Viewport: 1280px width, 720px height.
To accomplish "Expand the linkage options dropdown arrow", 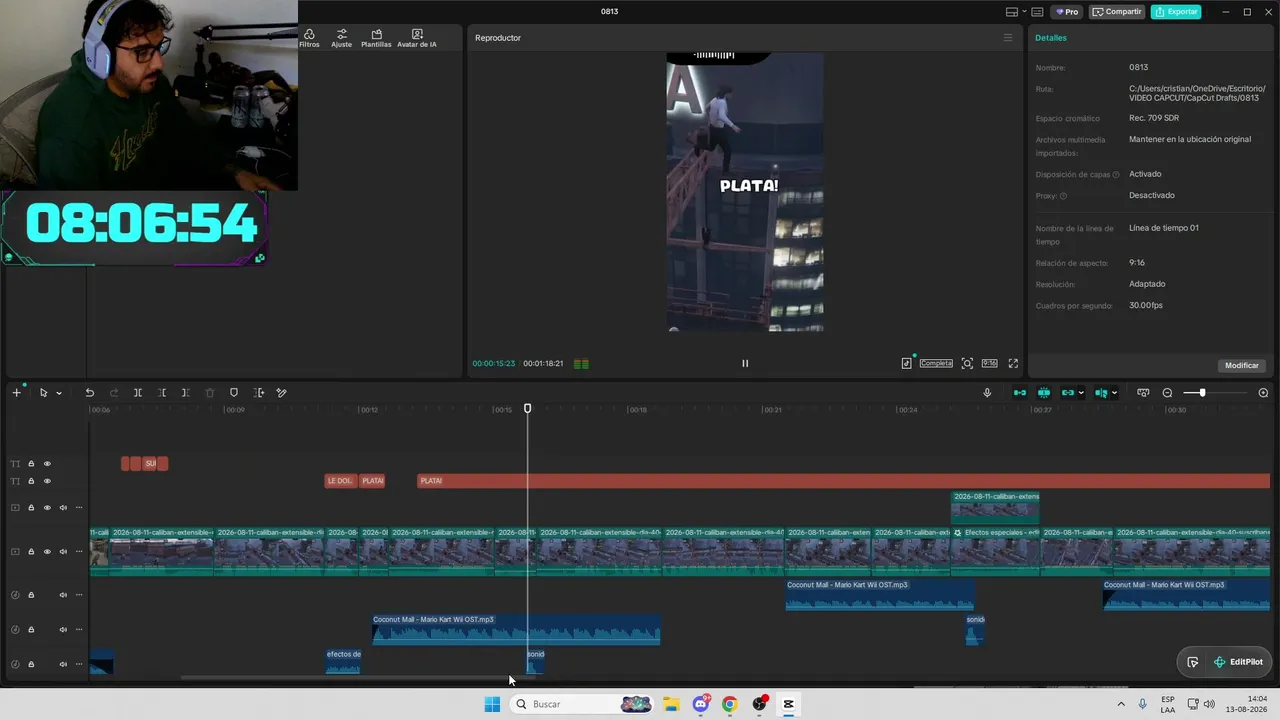I will point(1081,393).
